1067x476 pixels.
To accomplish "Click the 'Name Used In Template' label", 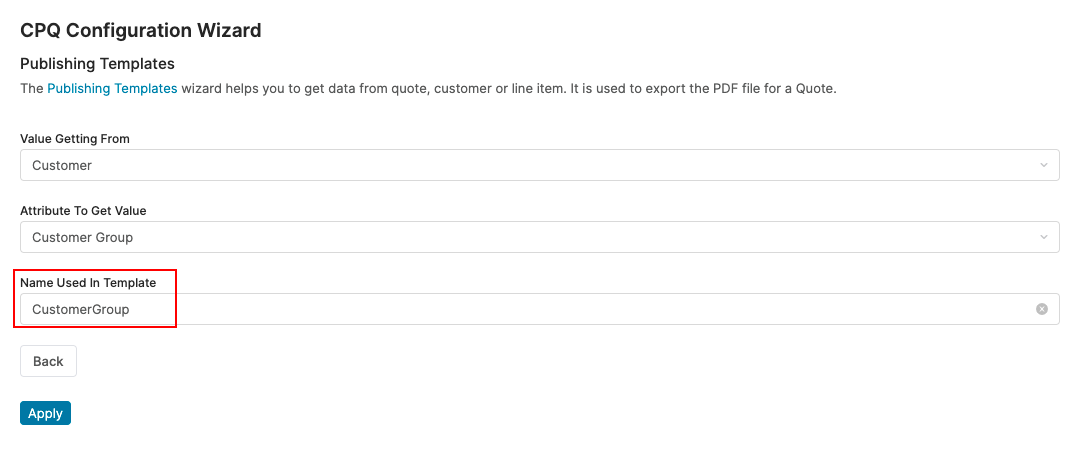I will click(x=88, y=282).
